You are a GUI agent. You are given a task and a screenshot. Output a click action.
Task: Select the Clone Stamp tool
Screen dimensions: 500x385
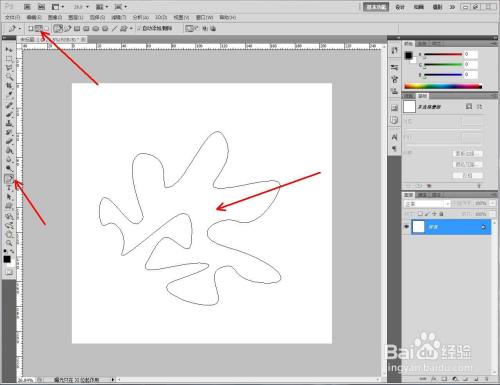pyautogui.click(x=9, y=124)
